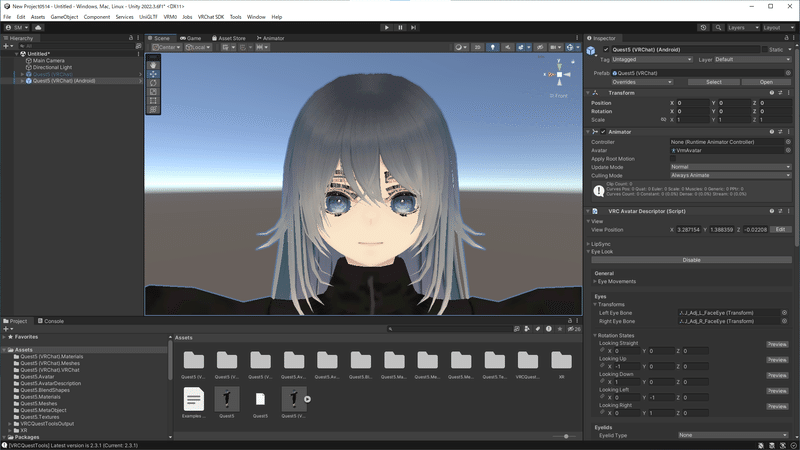Open the Center pivot mode dropdown
The width and height of the screenshot is (800, 450).
click(x=166, y=47)
